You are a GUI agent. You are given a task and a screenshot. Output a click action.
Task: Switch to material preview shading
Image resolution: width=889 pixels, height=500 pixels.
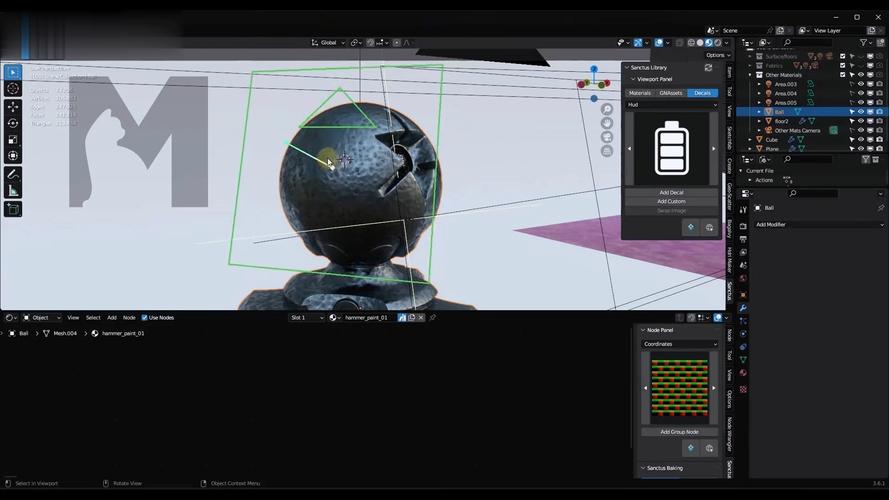coord(709,43)
